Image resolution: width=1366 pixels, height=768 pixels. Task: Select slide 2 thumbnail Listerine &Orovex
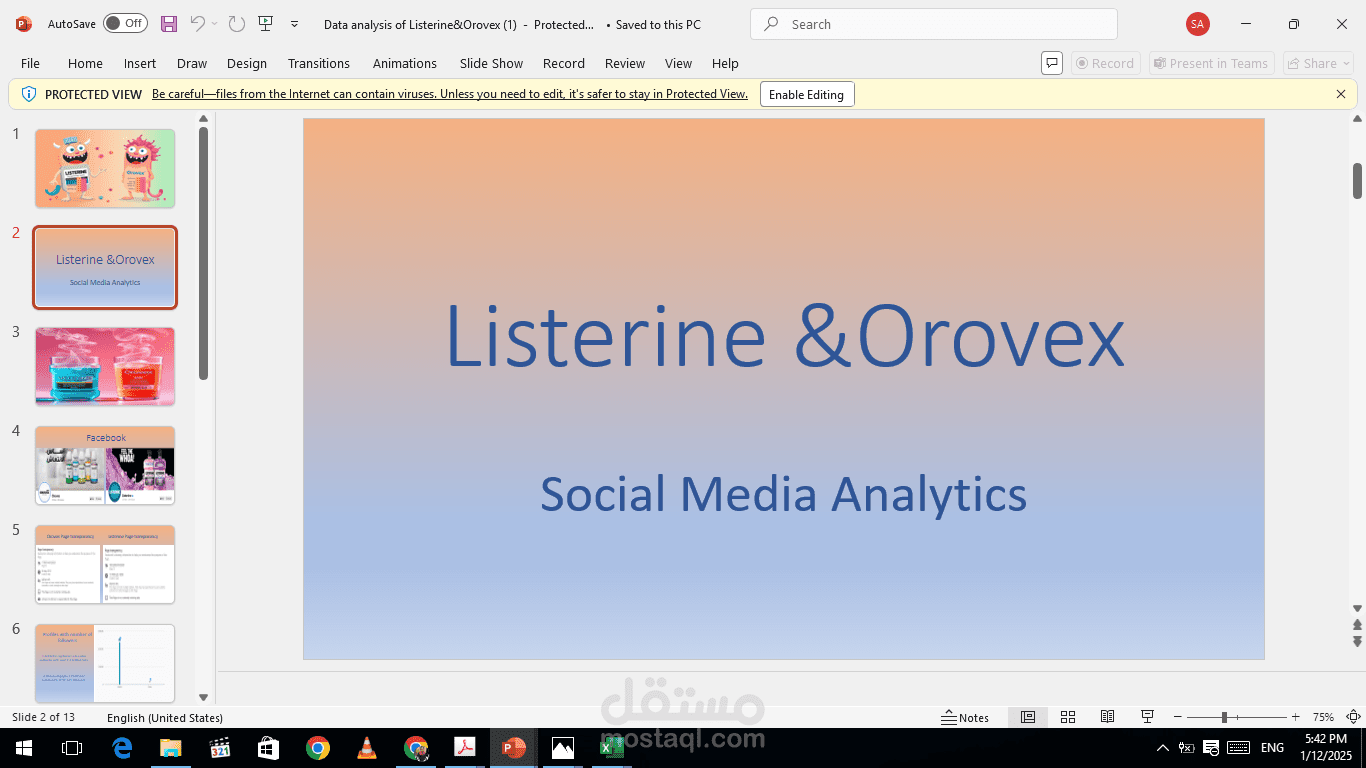click(105, 267)
